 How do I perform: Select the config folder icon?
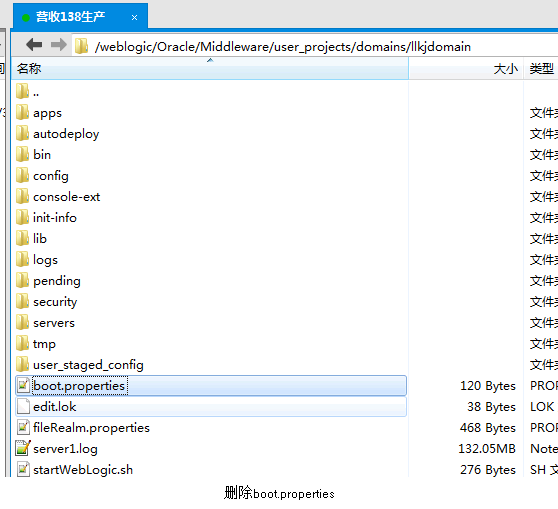[22, 175]
